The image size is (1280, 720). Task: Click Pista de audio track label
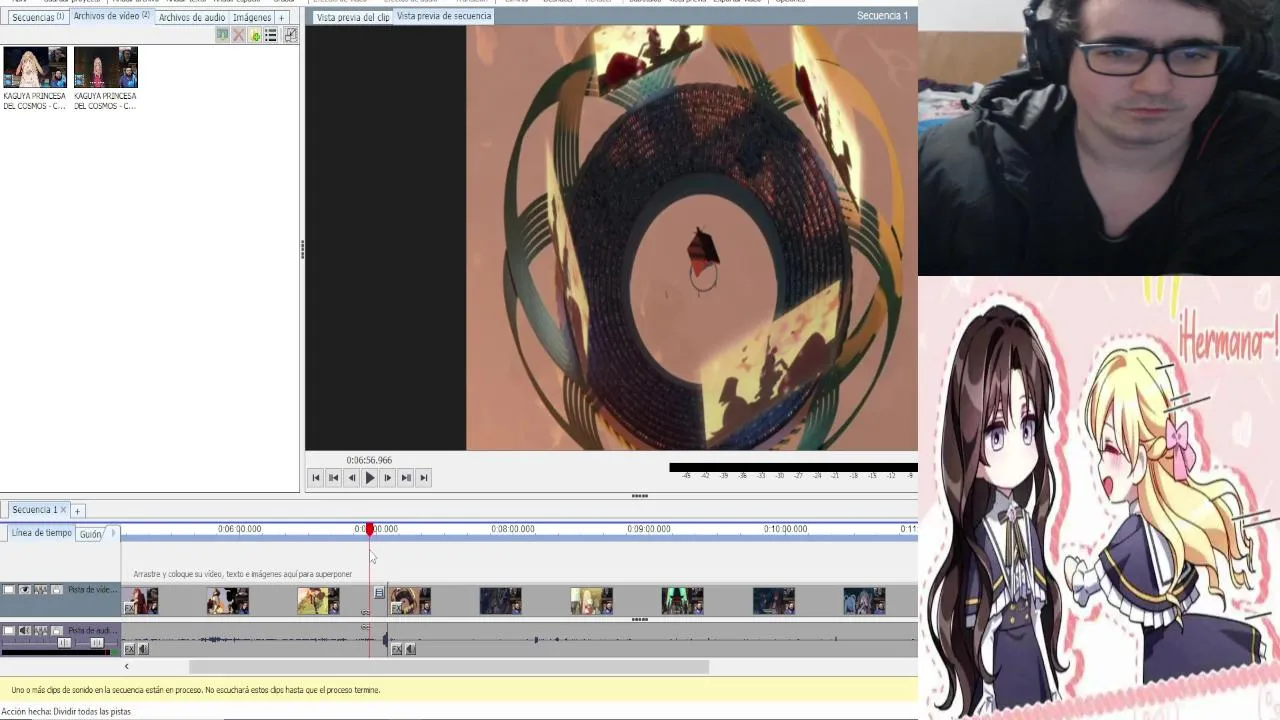(x=93, y=631)
